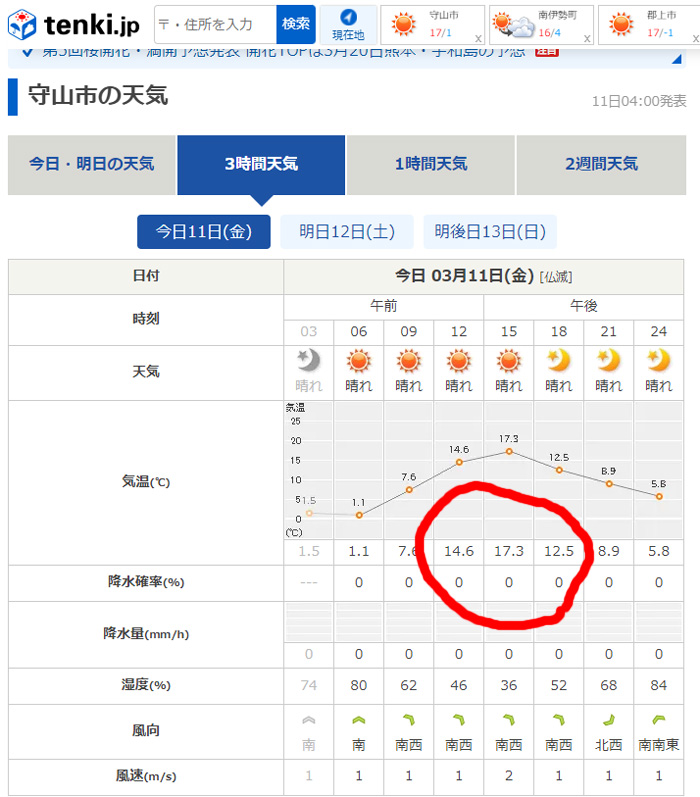The height and width of the screenshot is (797, 700).
Task: Show forecast for 明後日13日(日)
Action: click(x=490, y=232)
